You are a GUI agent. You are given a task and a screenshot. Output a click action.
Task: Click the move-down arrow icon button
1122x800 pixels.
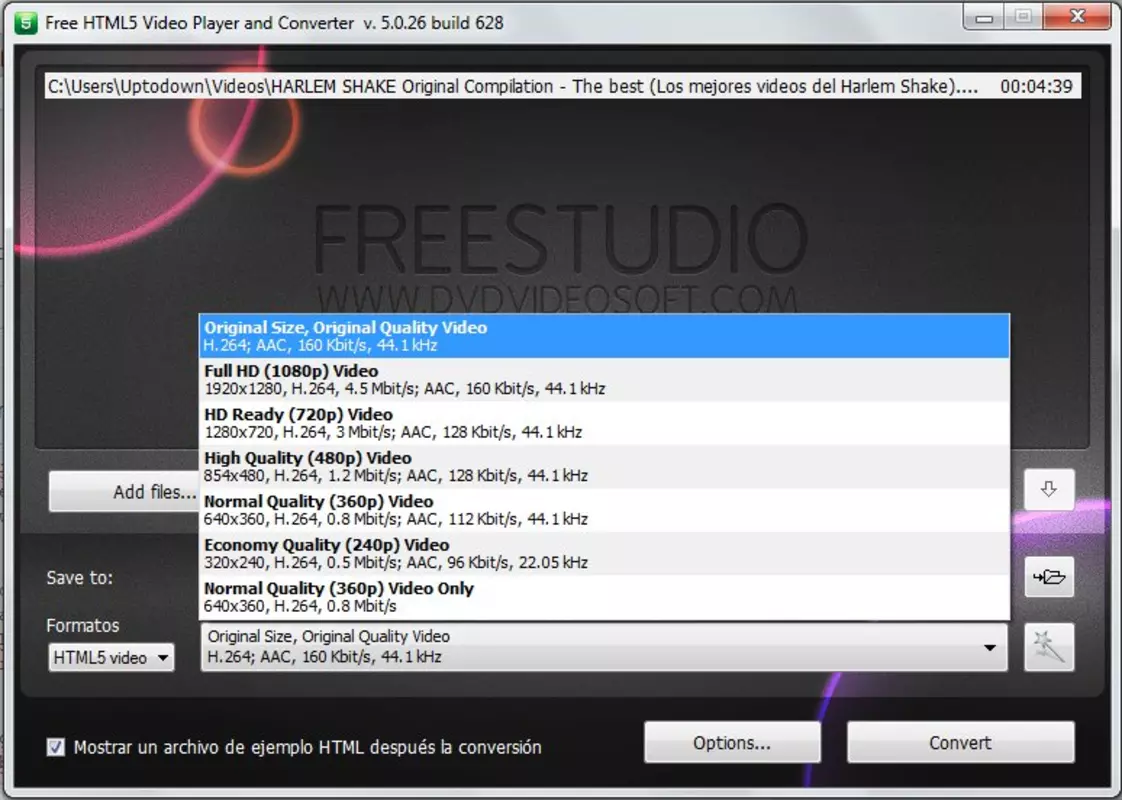pos(1049,489)
